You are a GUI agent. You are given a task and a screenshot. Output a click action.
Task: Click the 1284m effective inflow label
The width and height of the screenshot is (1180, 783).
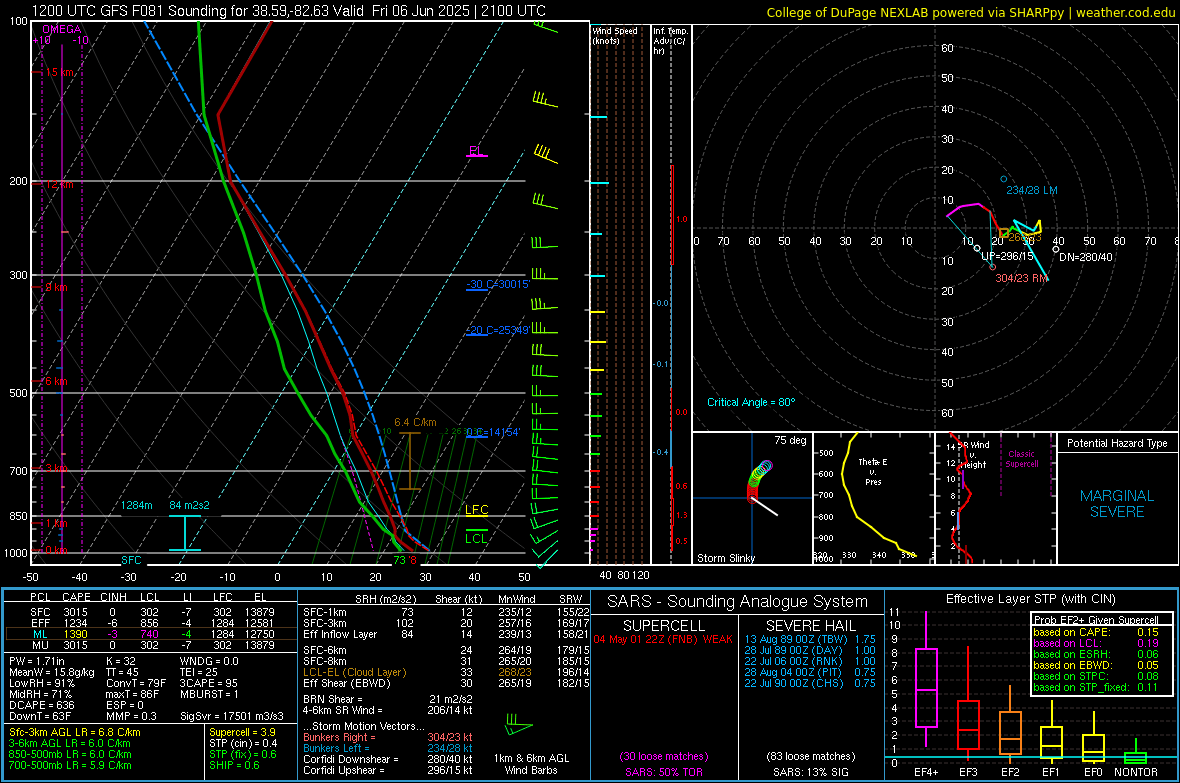pos(137,505)
